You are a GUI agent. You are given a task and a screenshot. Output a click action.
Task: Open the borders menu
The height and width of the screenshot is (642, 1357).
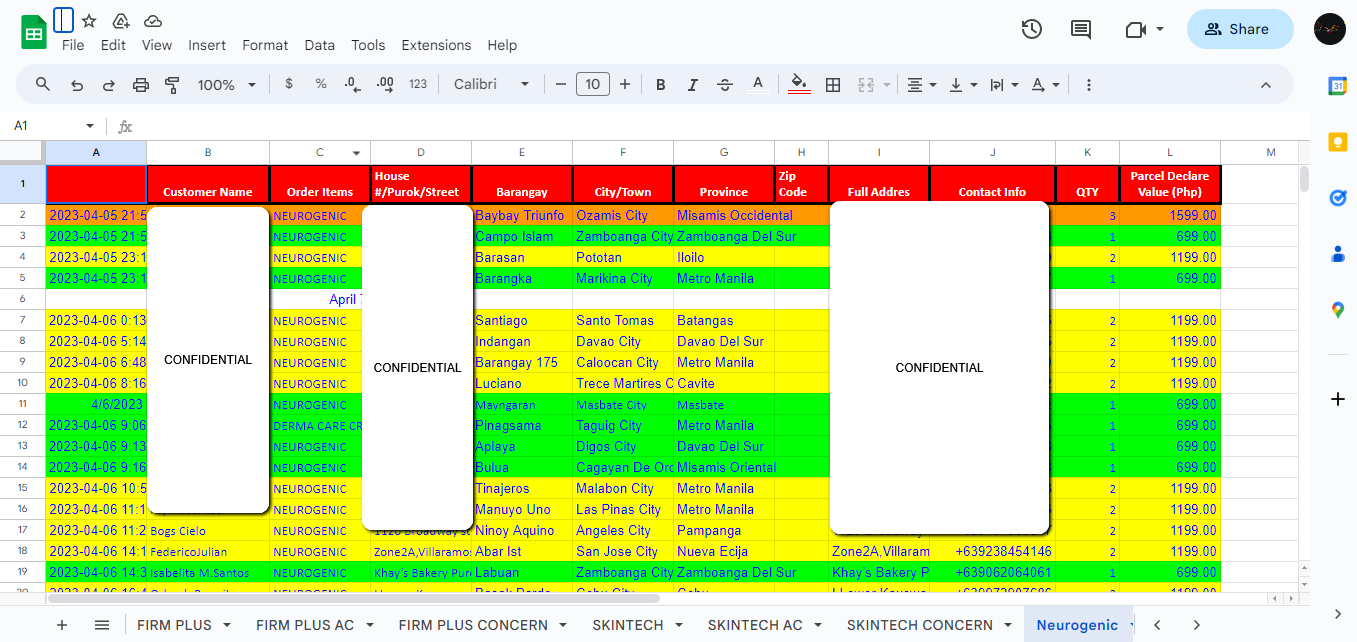click(832, 85)
